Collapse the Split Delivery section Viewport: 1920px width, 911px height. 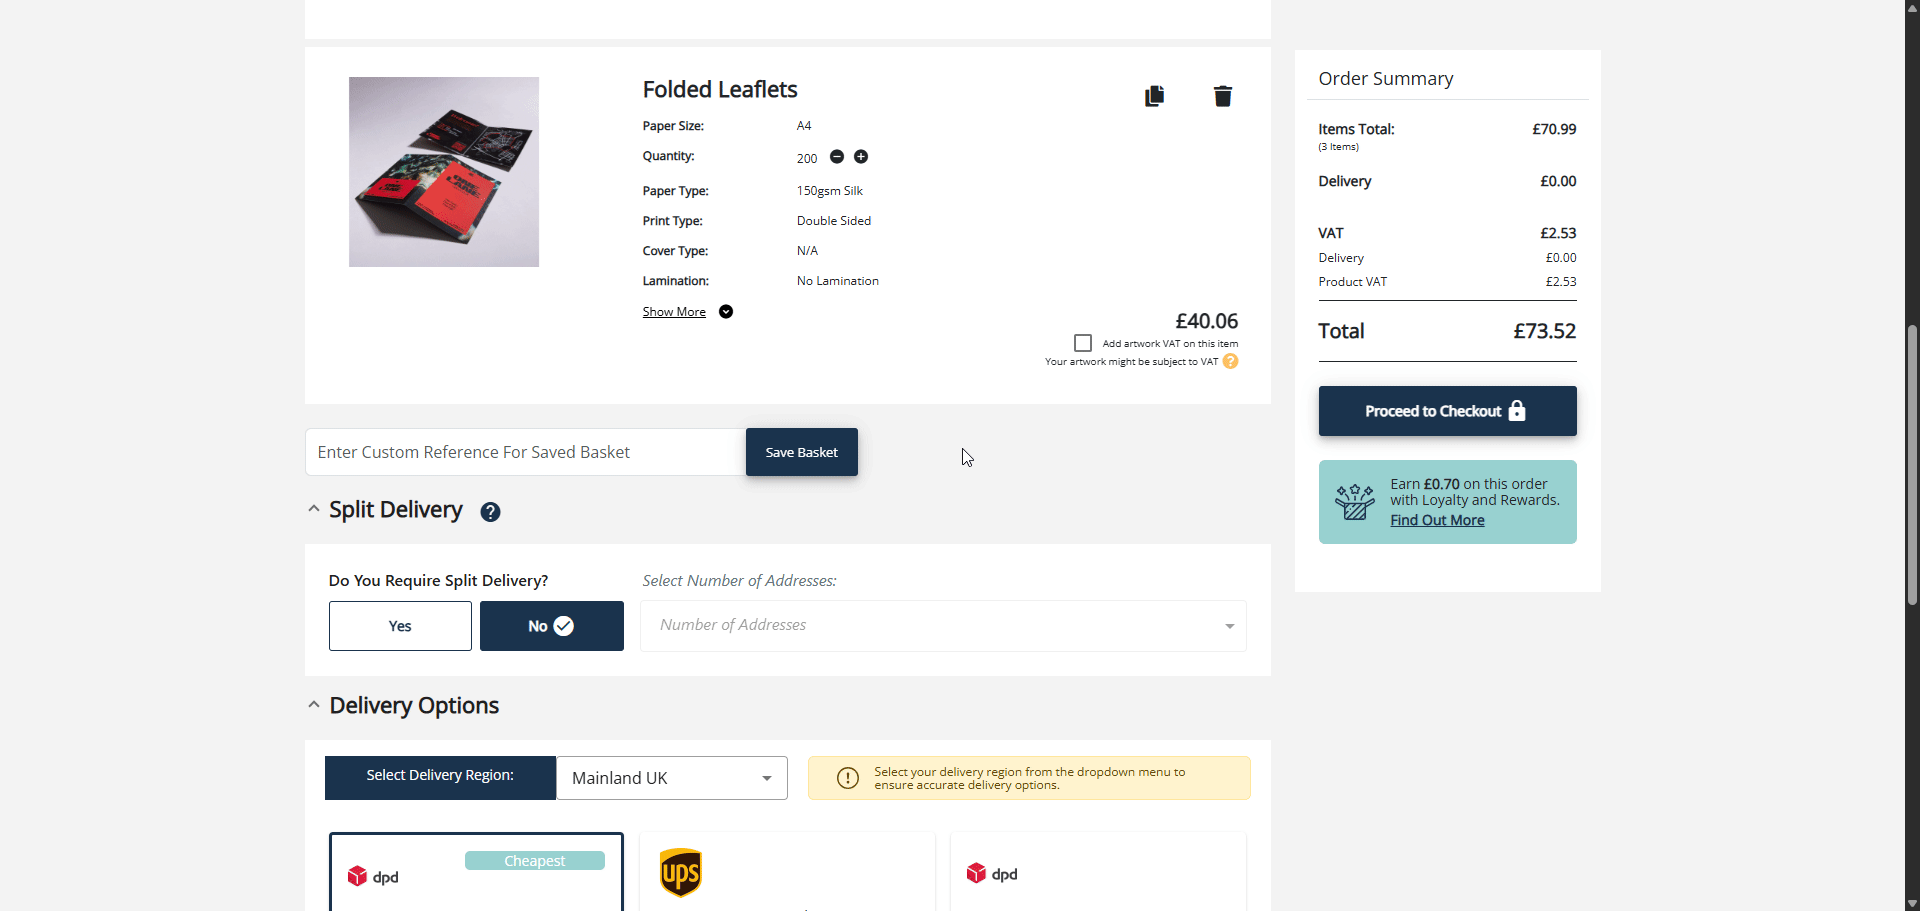[x=314, y=509]
